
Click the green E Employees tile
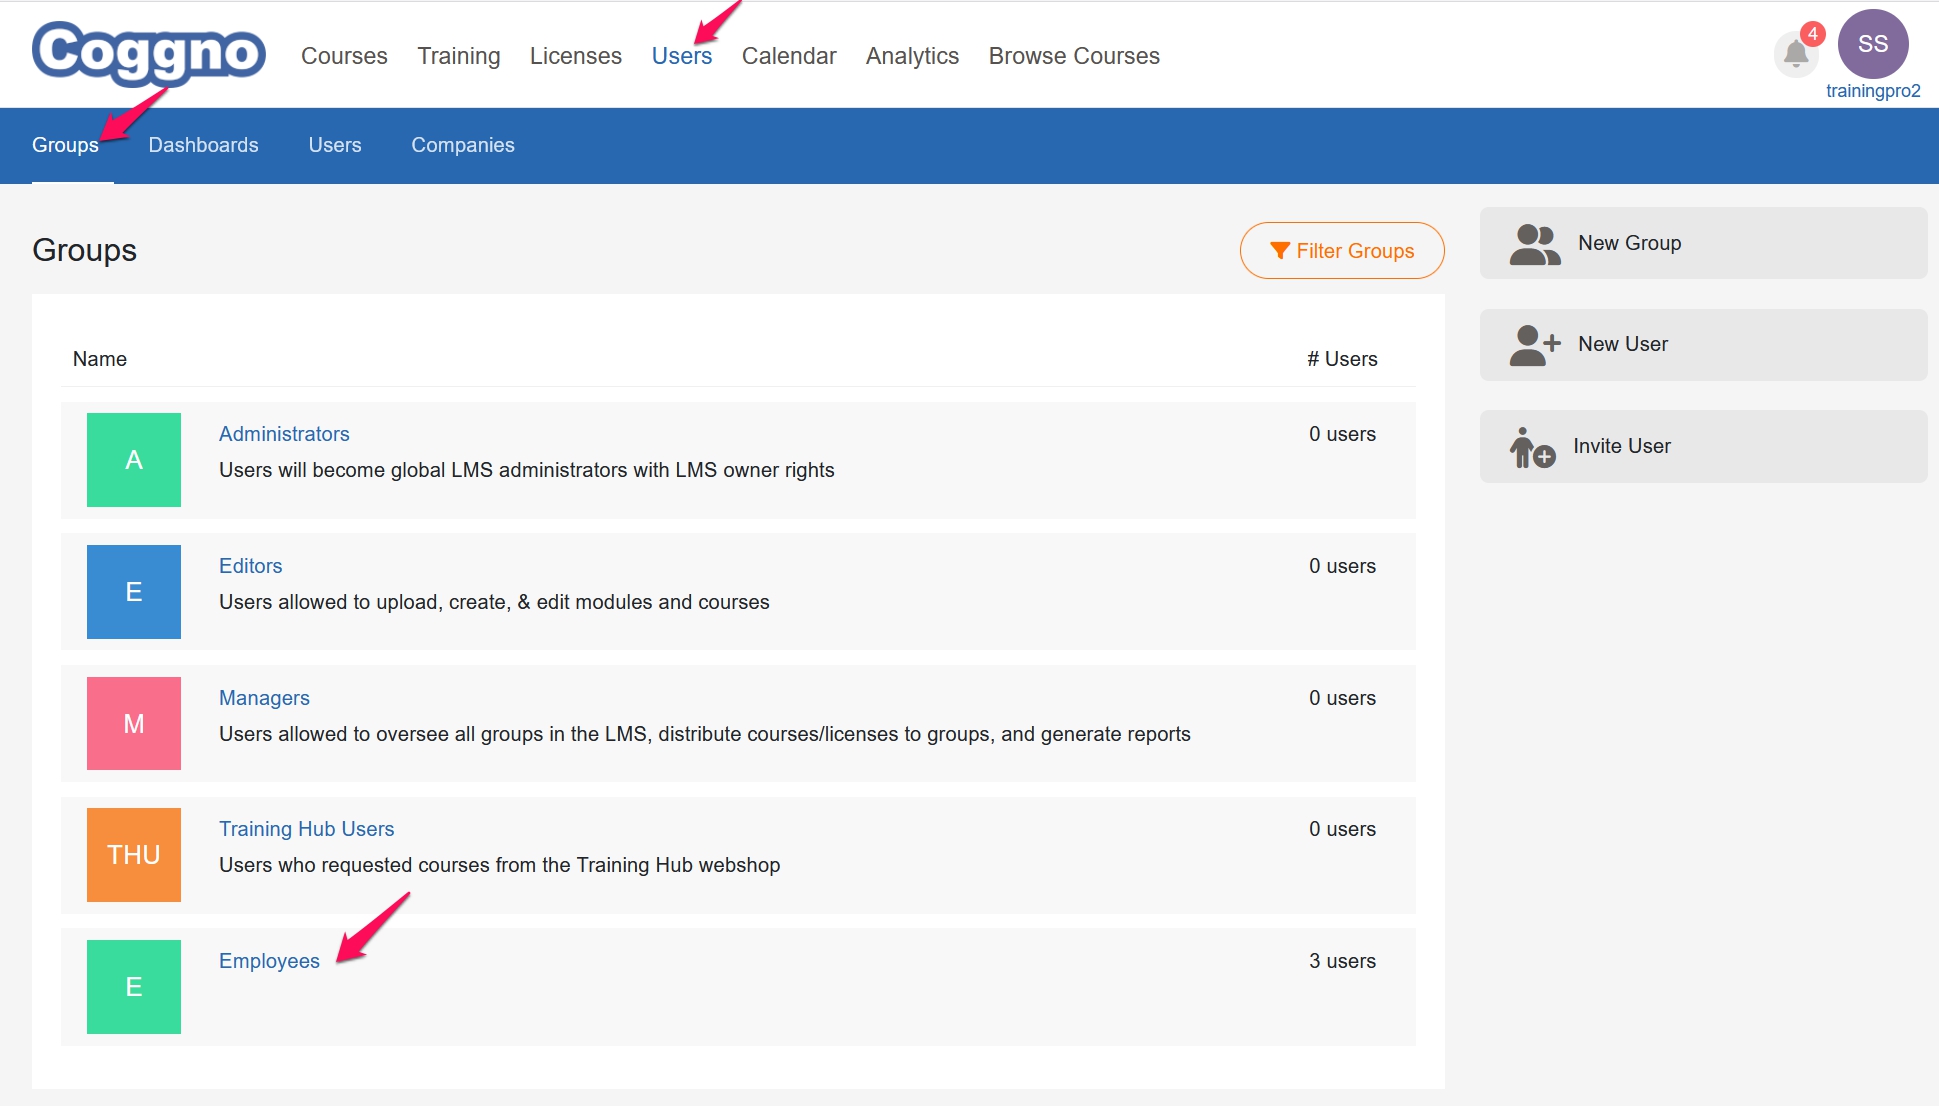click(134, 987)
